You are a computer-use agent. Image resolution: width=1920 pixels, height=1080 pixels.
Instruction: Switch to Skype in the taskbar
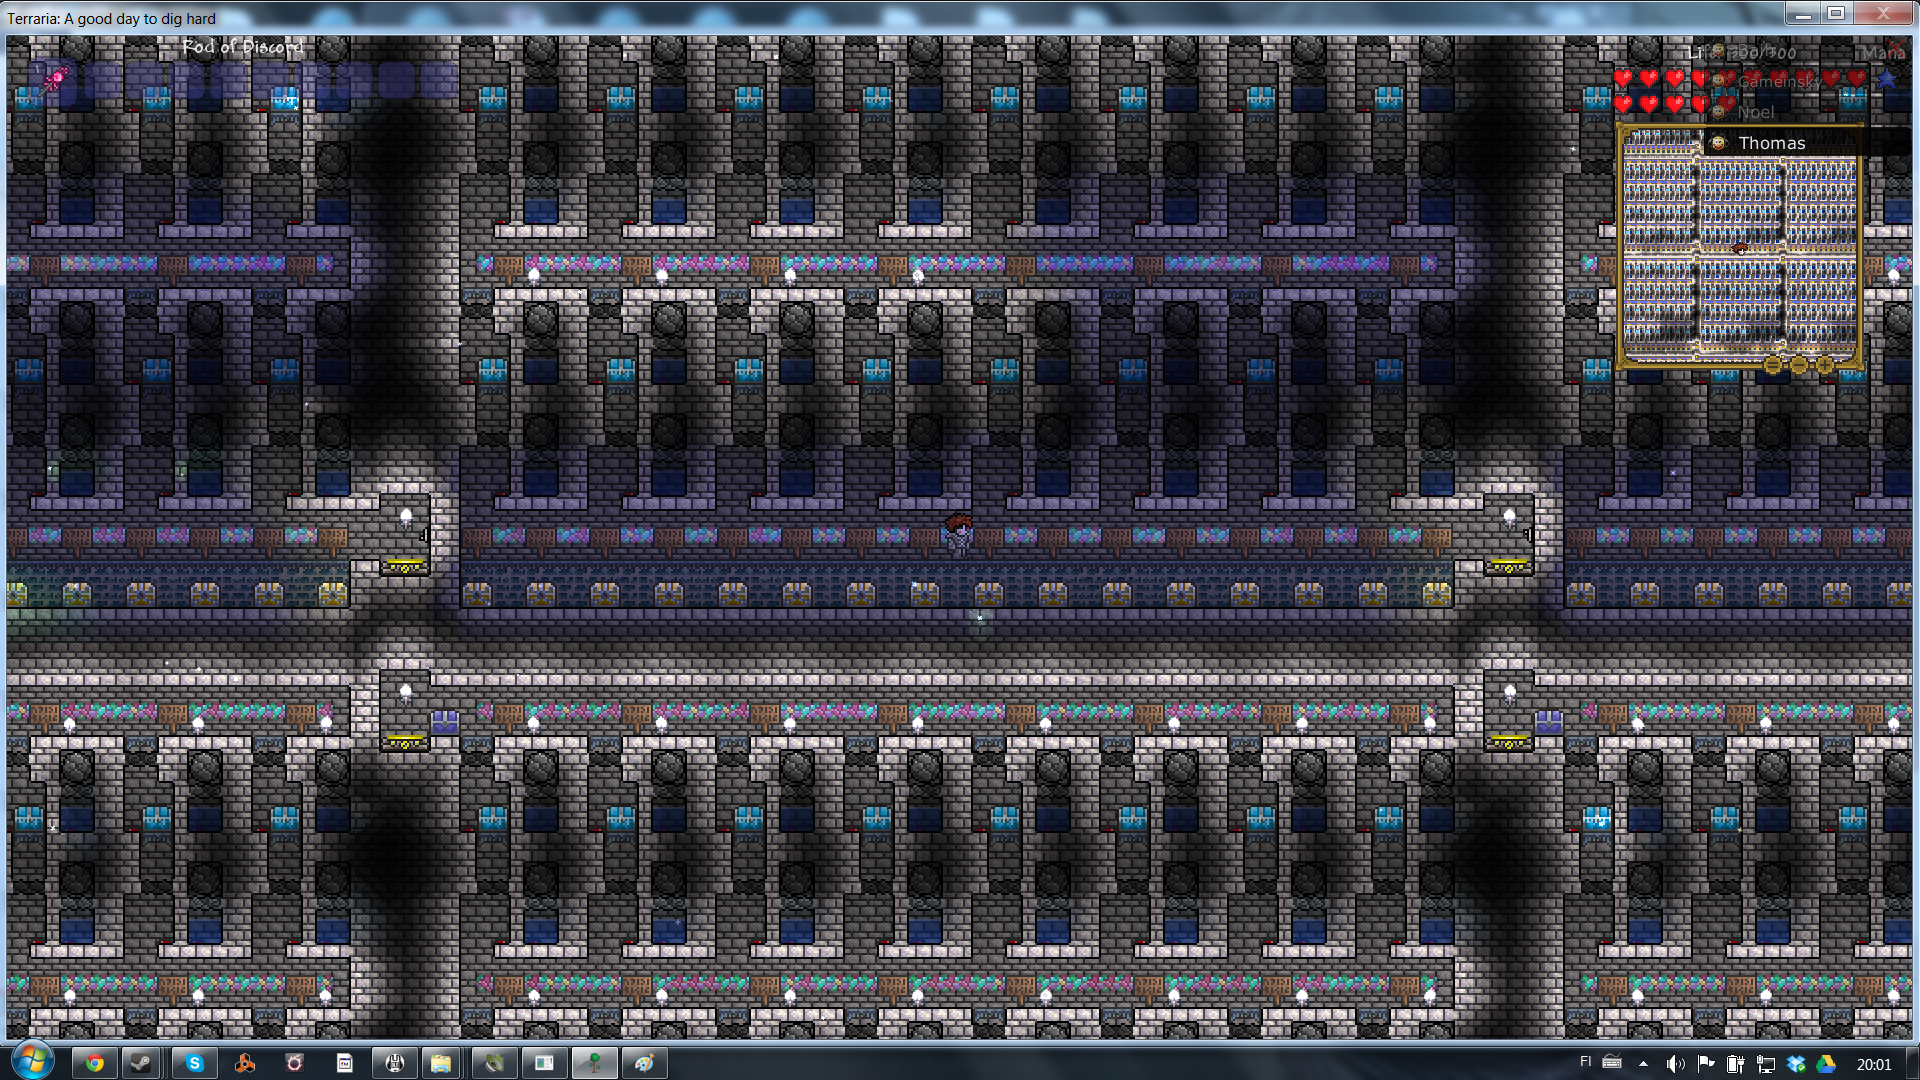(x=194, y=1063)
